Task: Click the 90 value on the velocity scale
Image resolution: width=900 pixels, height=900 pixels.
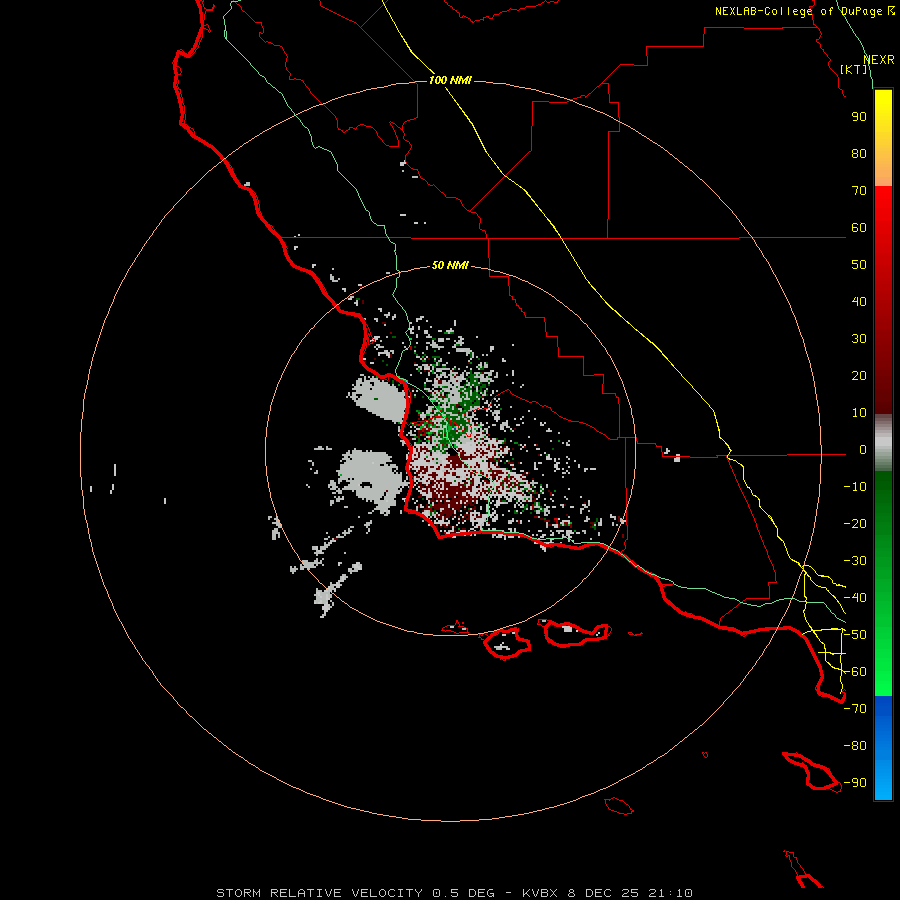Action: [x=859, y=117]
